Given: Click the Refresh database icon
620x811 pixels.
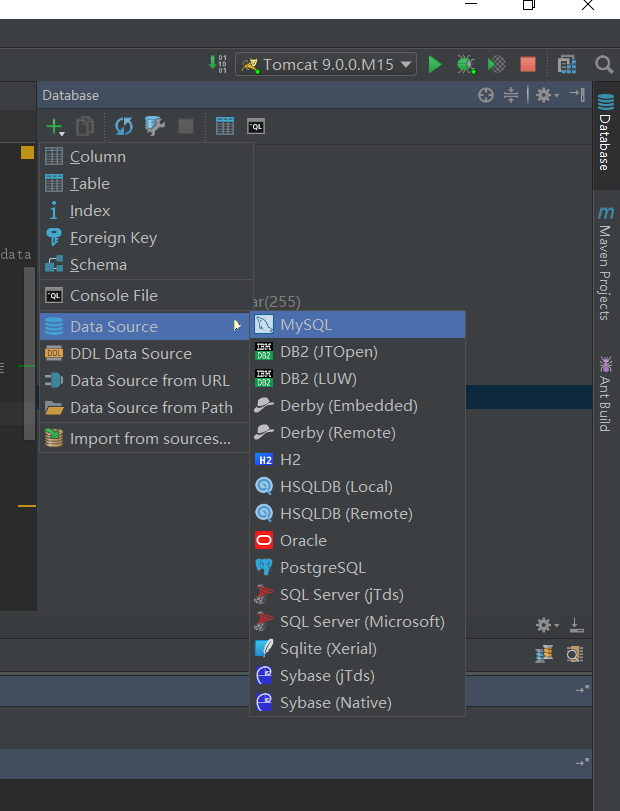Looking at the screenshot, I should click(123, 126).
